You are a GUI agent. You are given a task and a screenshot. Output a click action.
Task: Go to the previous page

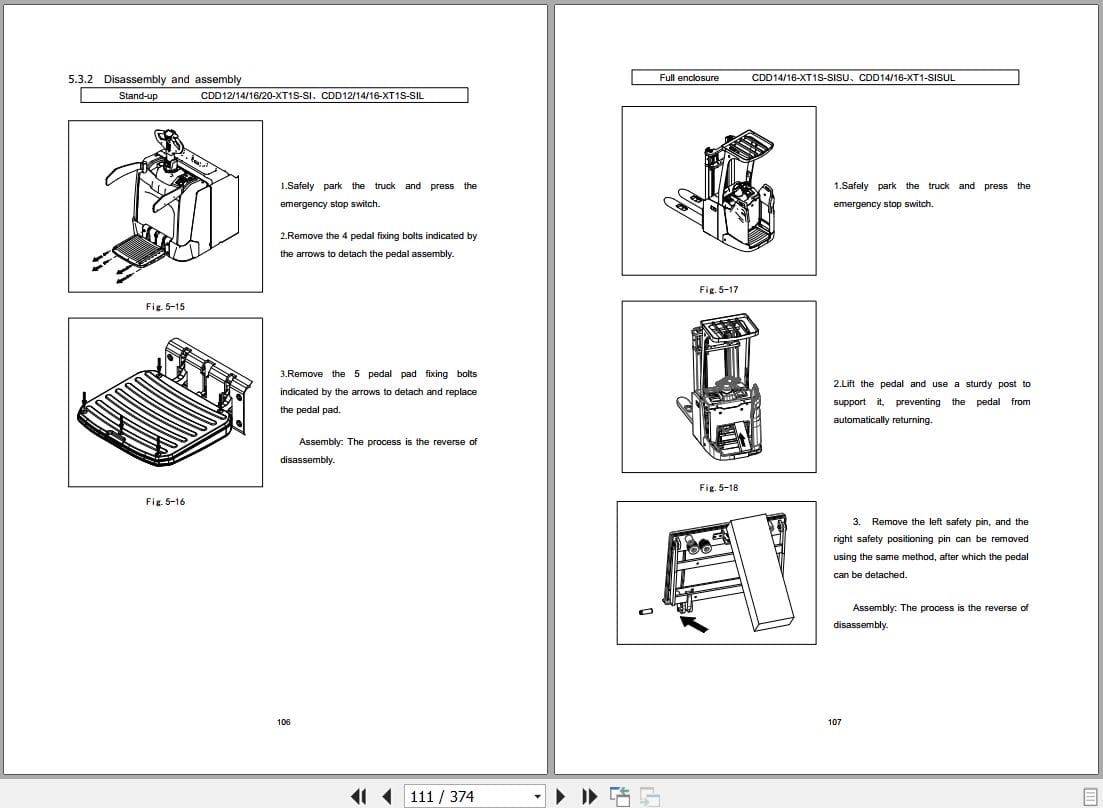click(386, 796)
